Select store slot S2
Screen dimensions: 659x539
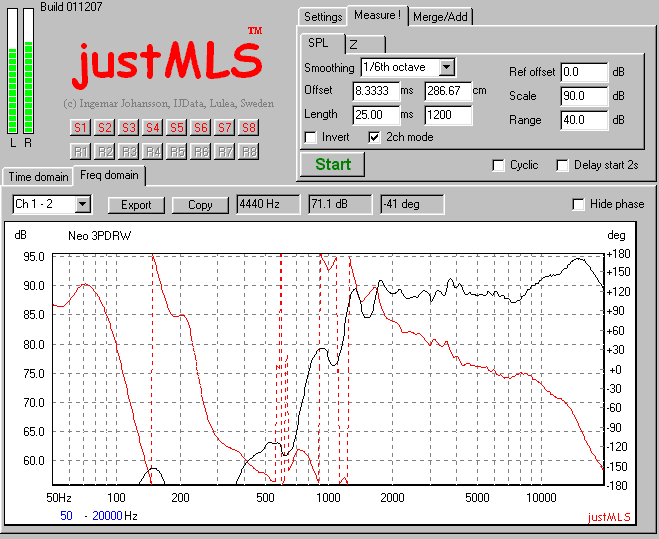104,127
